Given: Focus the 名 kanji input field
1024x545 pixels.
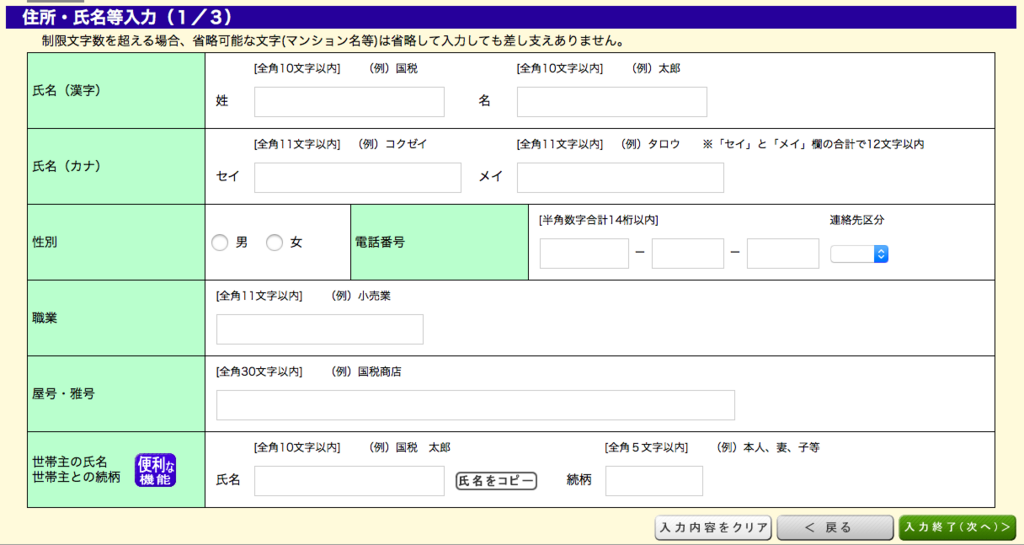Looking at the screenshot, I should 612,102.
